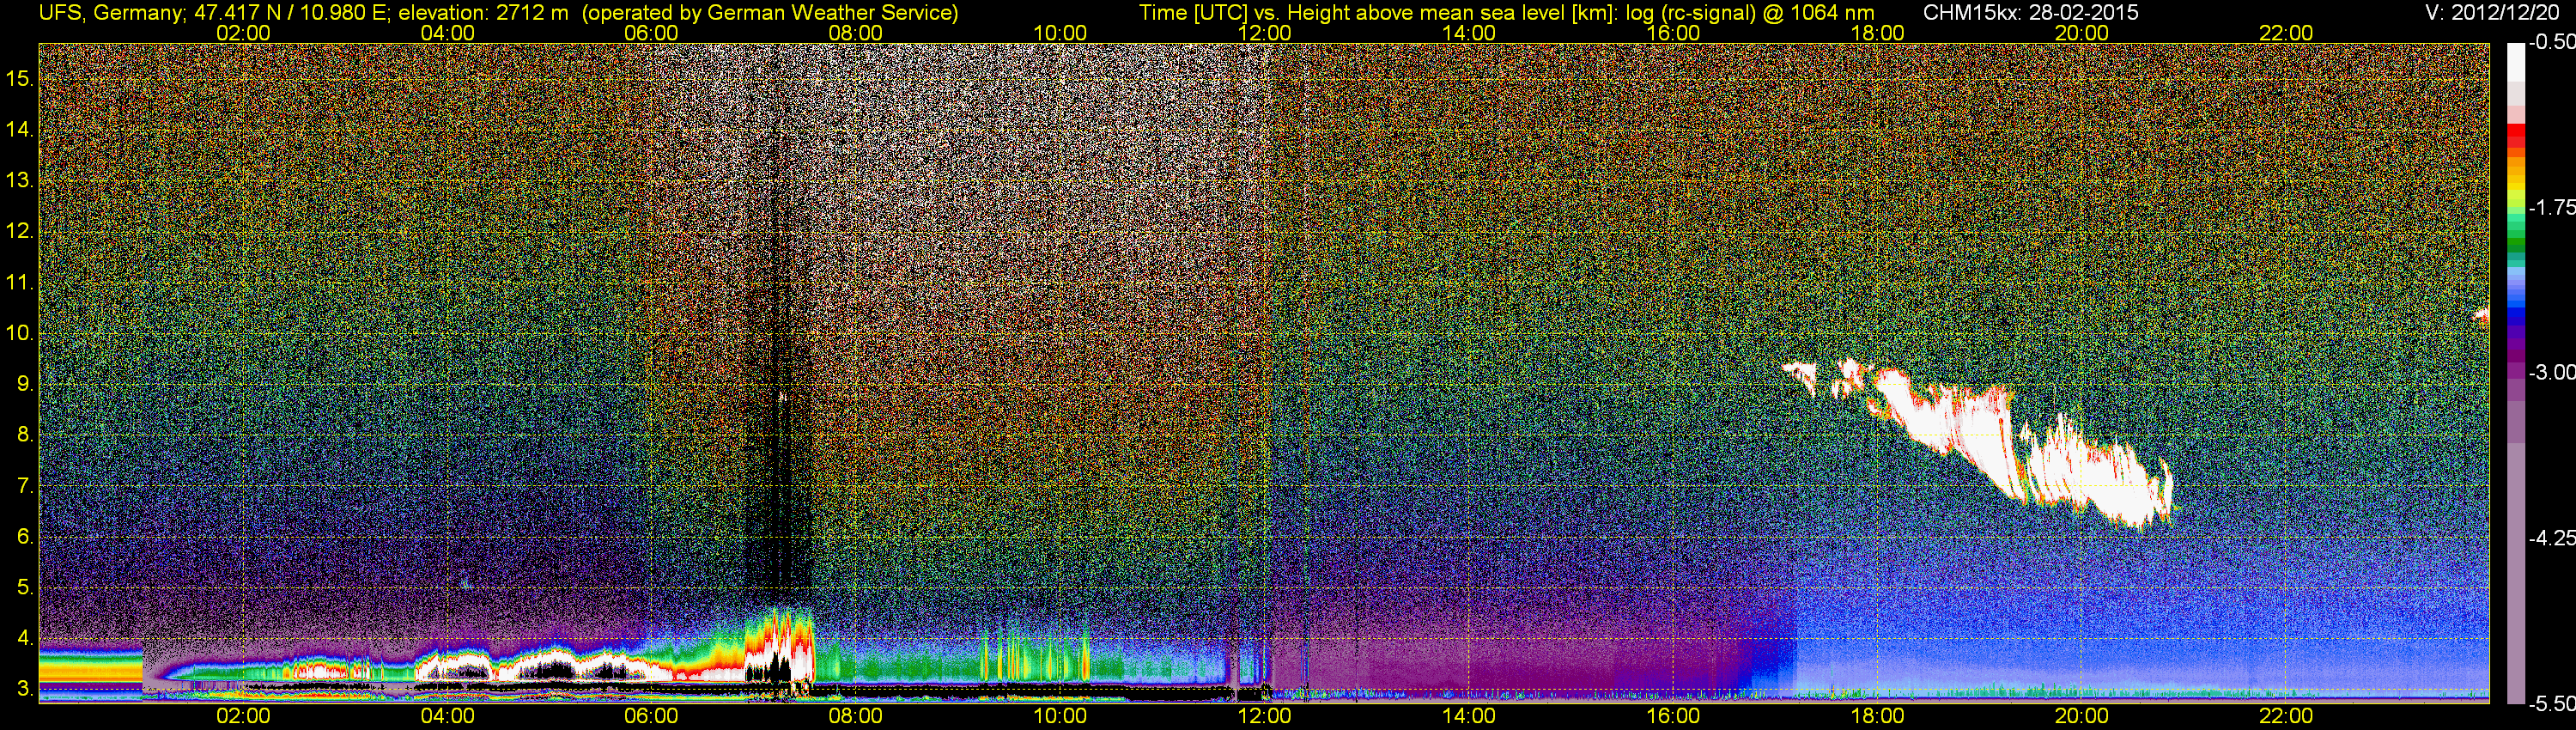Pick the 08:00 label on the upper time axis
This screenshot has width=2576, height=730.
[x=856, y=33]
